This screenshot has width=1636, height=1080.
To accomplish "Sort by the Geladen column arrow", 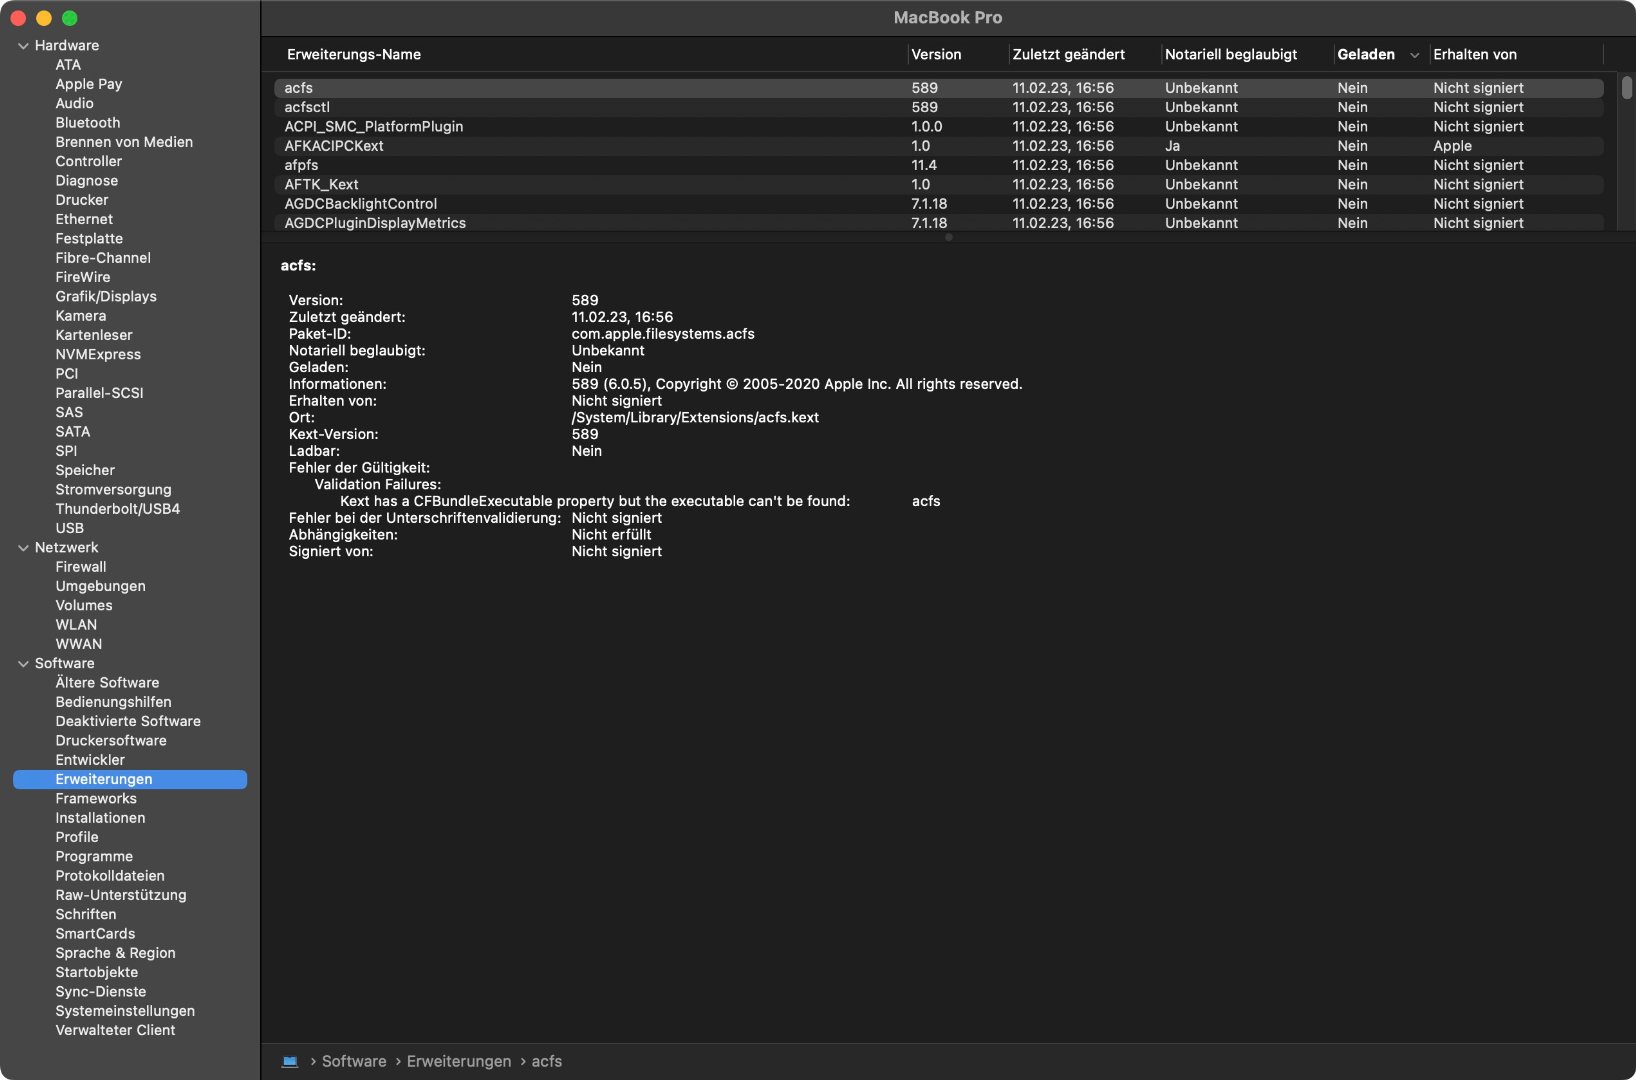I will [1414, 55].
